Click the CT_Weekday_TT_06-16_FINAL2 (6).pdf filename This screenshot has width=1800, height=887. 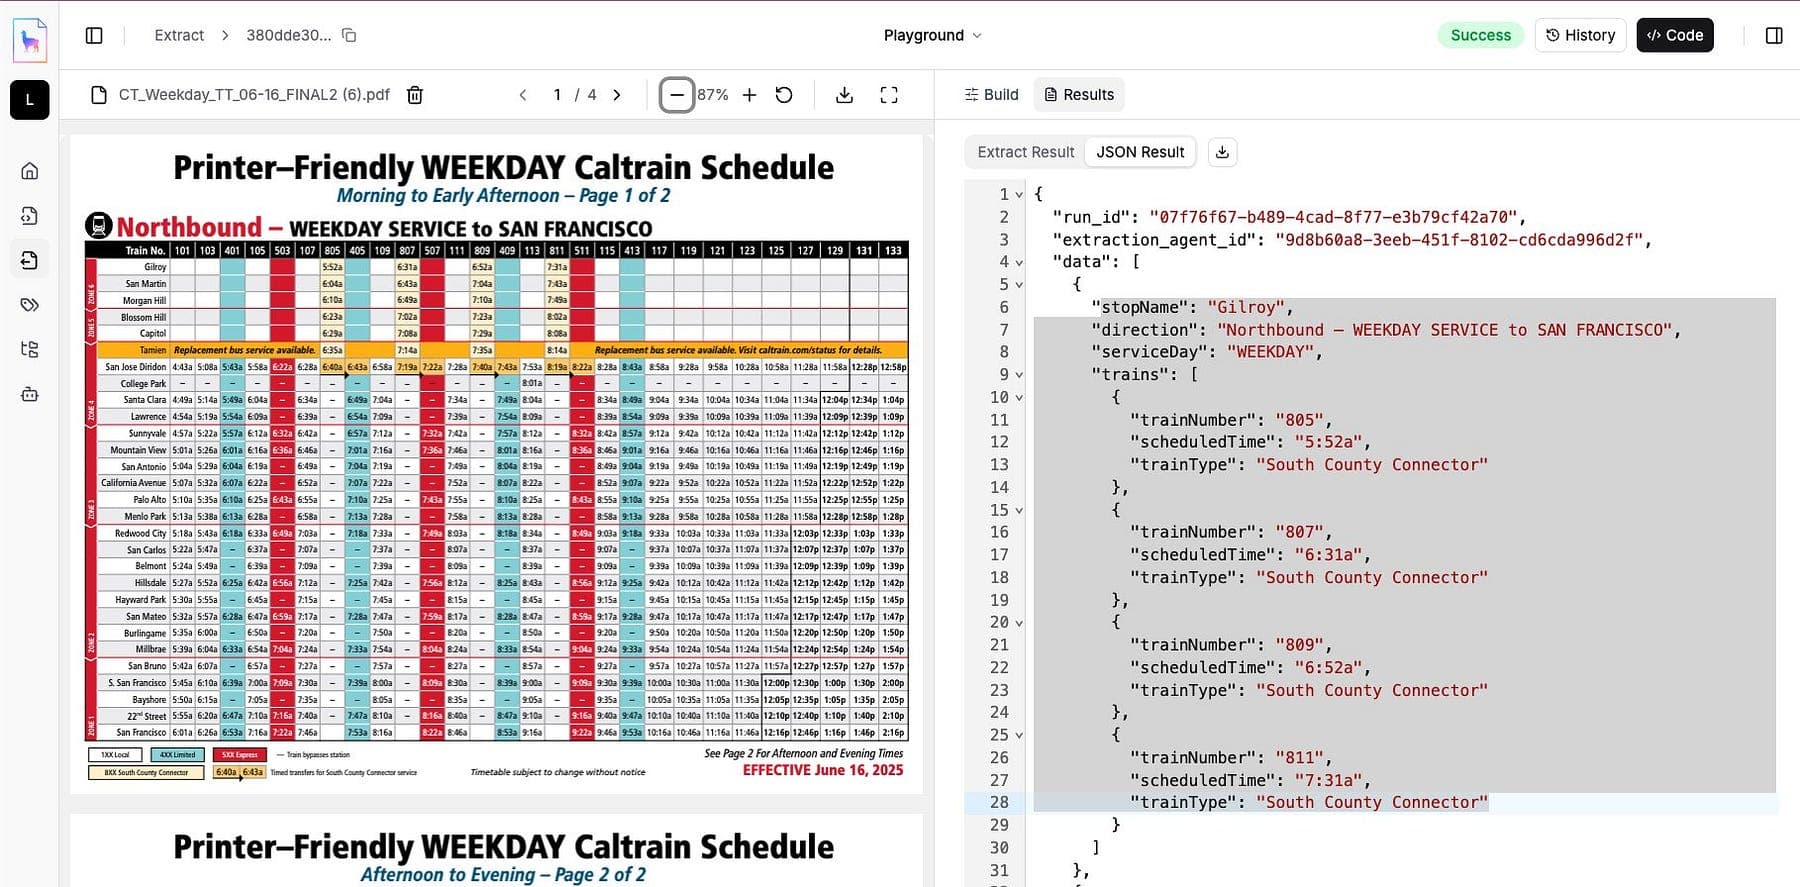[254, 95]
